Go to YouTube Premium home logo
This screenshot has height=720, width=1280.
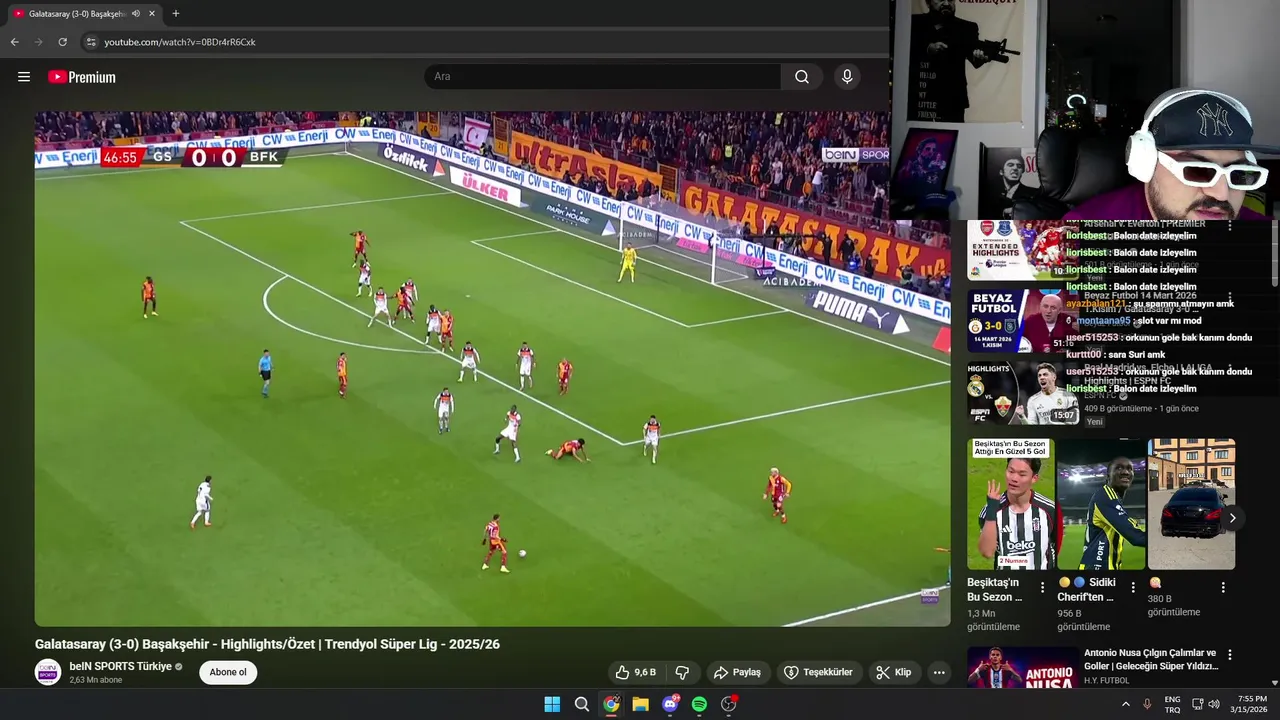82,77
